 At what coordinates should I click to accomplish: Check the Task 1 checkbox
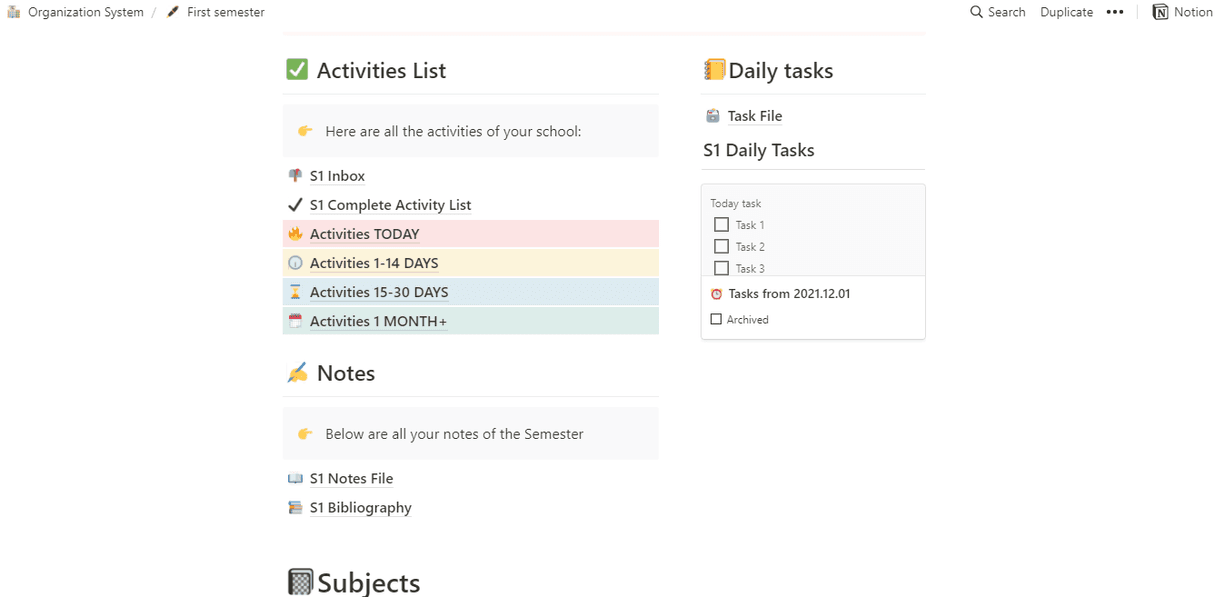click(x=722, y=224)
